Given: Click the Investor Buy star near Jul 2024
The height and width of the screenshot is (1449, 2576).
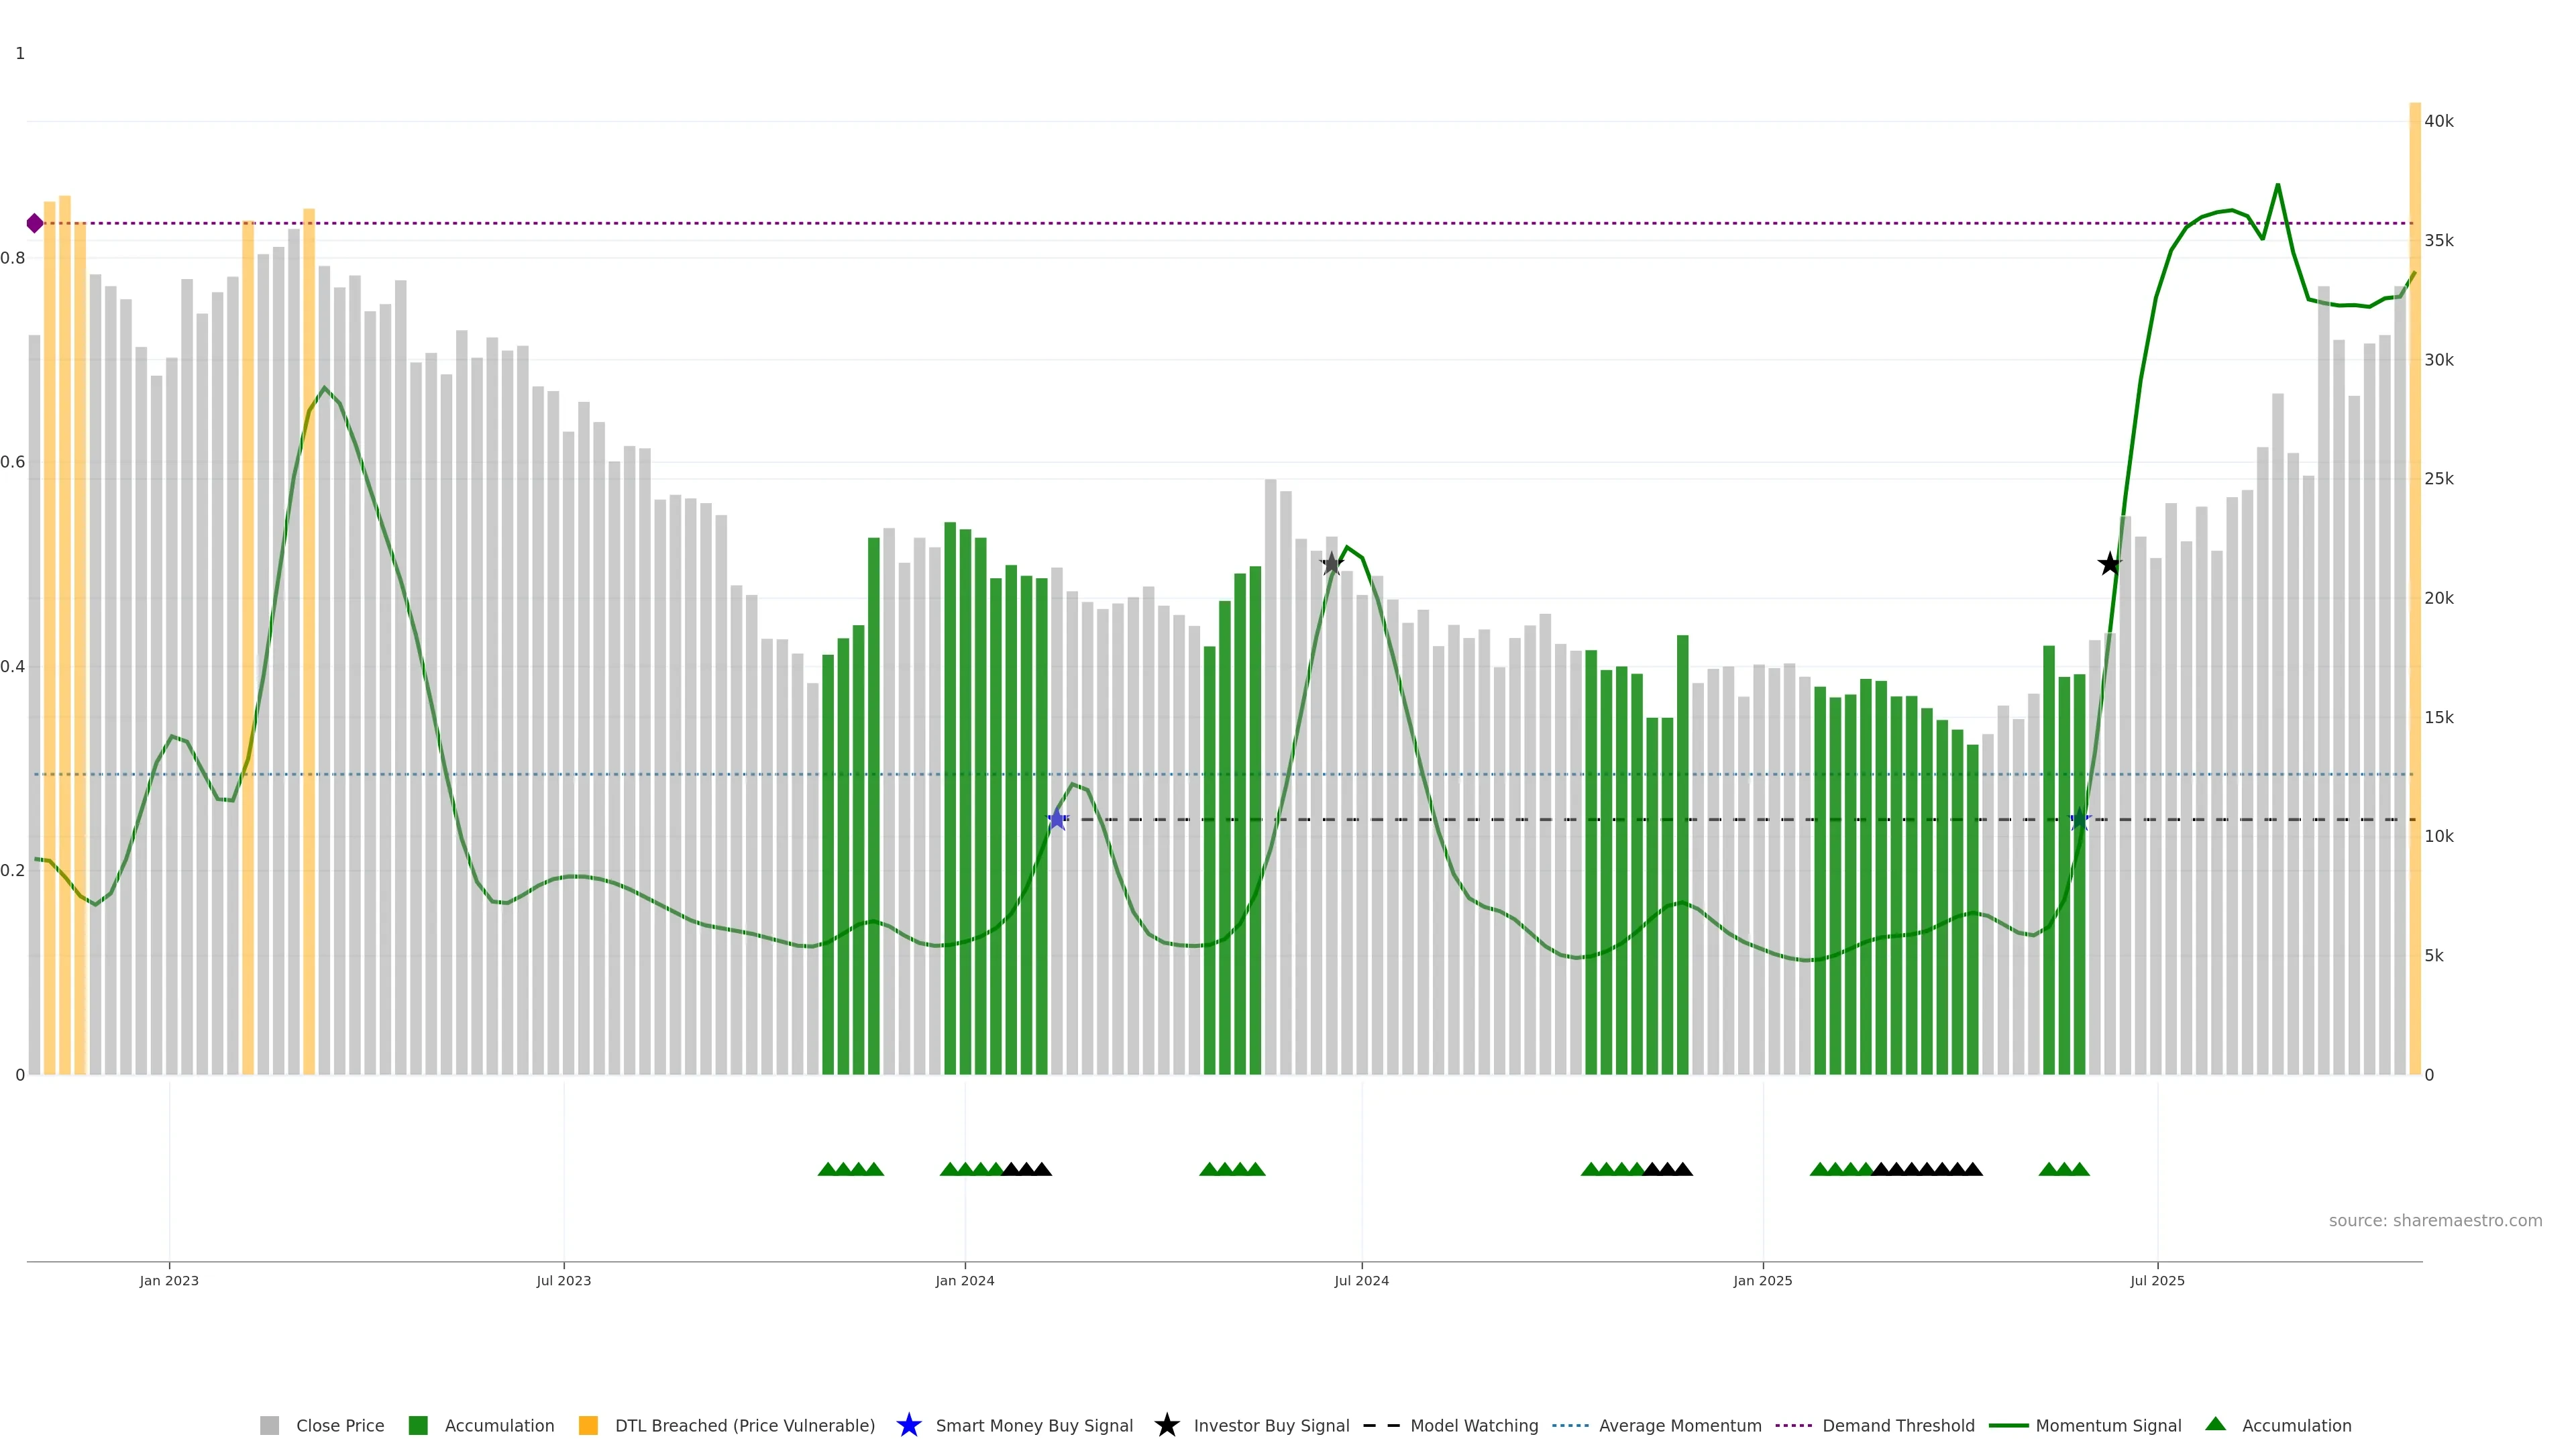Looking at the screenshot, I should tap(1331, 564).
